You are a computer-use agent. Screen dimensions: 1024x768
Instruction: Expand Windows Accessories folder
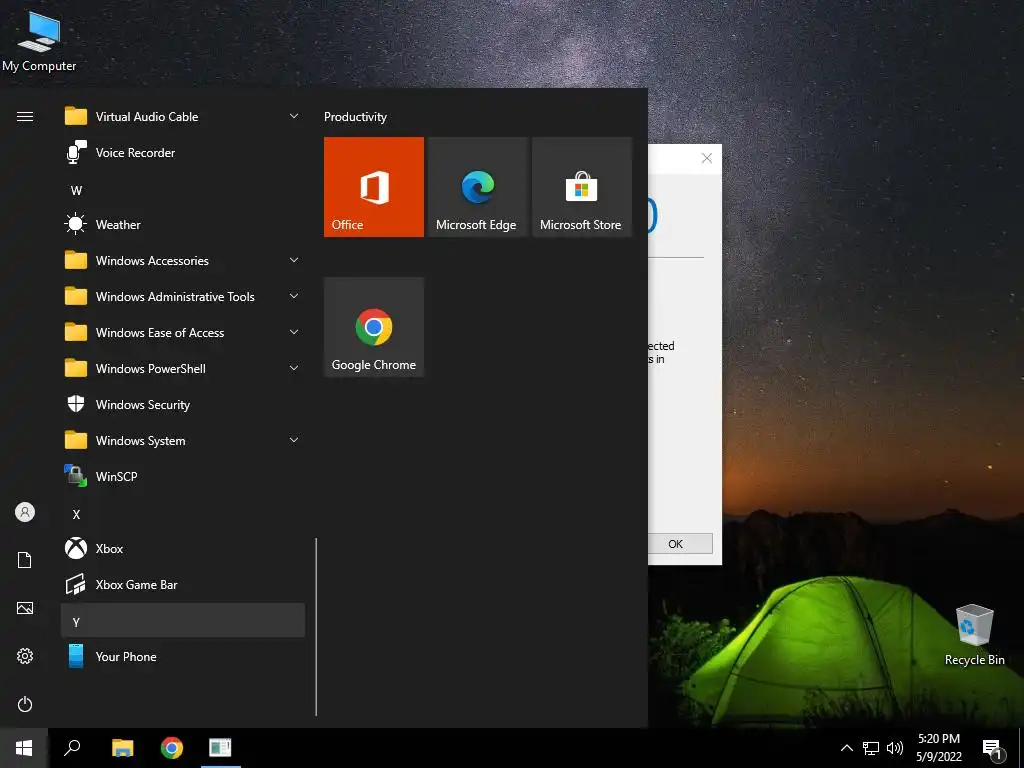click(183, 261)
